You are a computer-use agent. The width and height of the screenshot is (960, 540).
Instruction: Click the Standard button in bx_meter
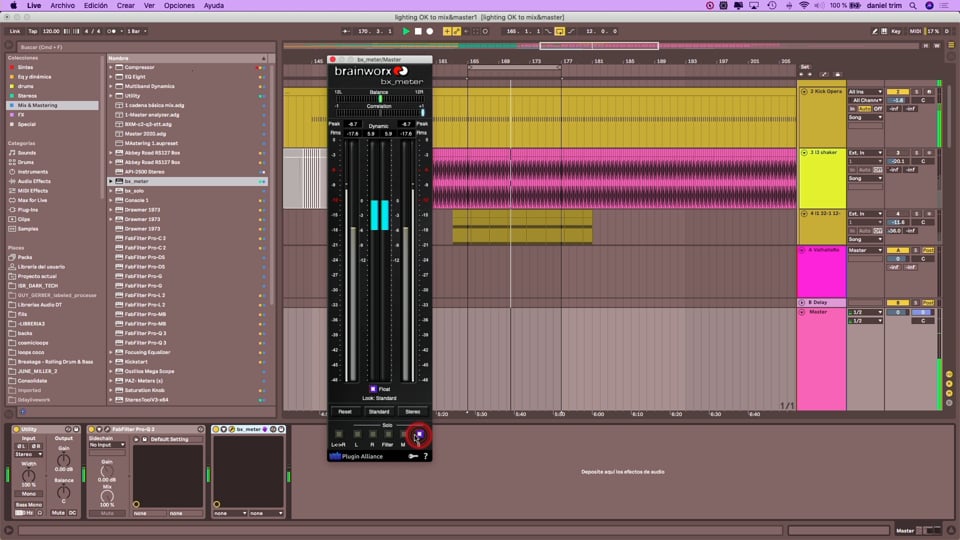point(379,411)
